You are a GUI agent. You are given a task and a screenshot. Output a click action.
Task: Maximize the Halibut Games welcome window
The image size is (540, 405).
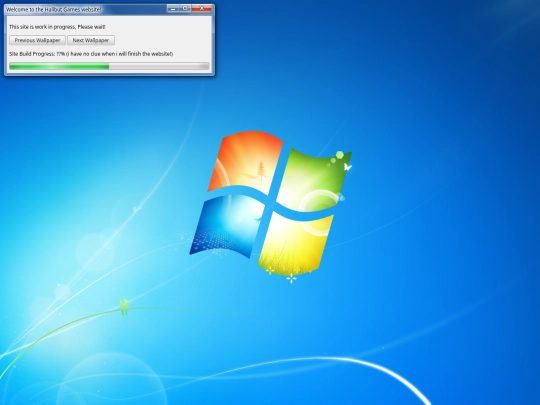tap(185, 9)
